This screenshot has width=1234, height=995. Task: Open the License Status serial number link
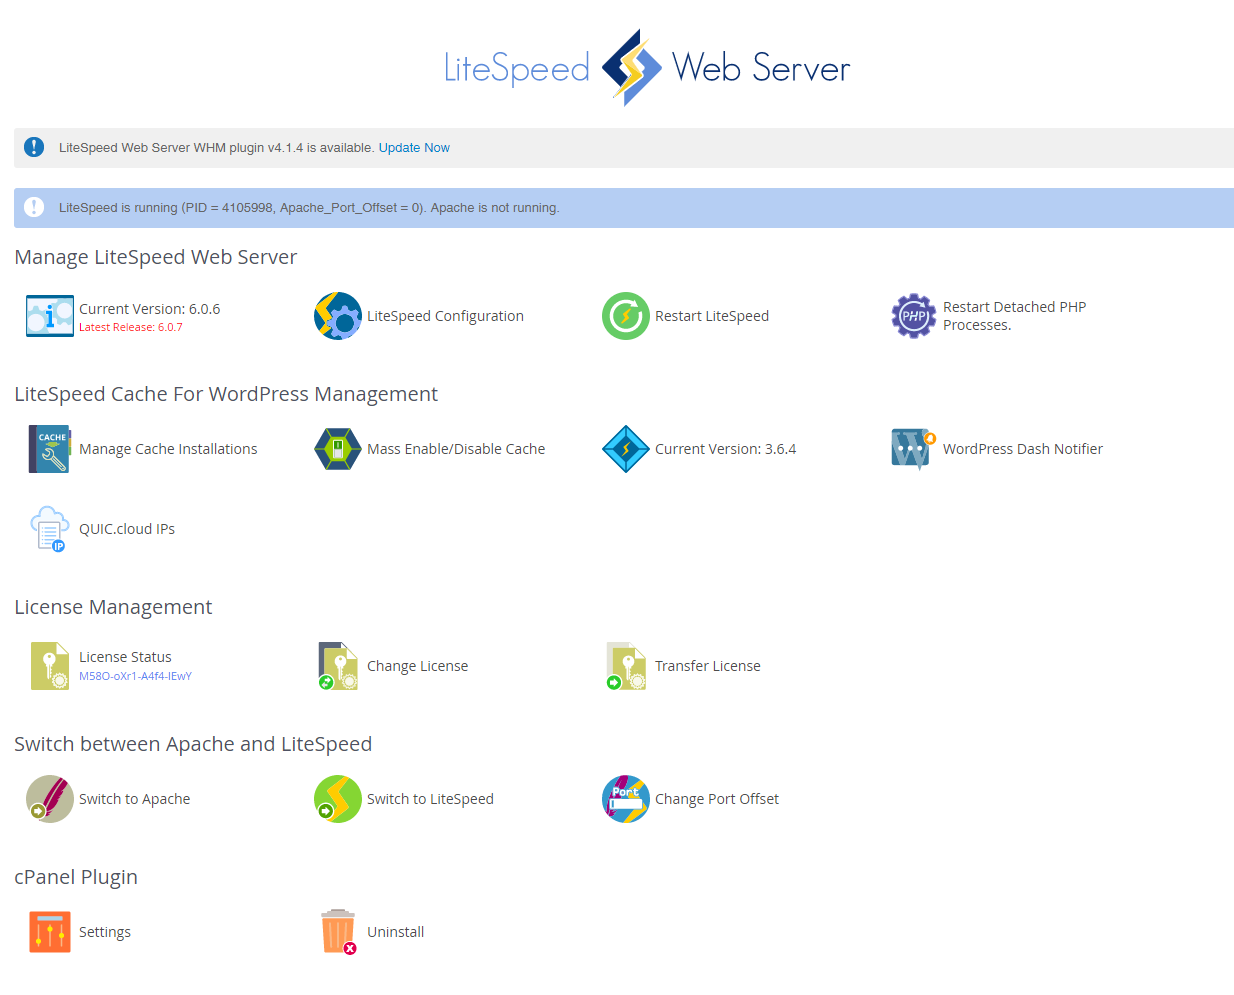pos(135,676)
